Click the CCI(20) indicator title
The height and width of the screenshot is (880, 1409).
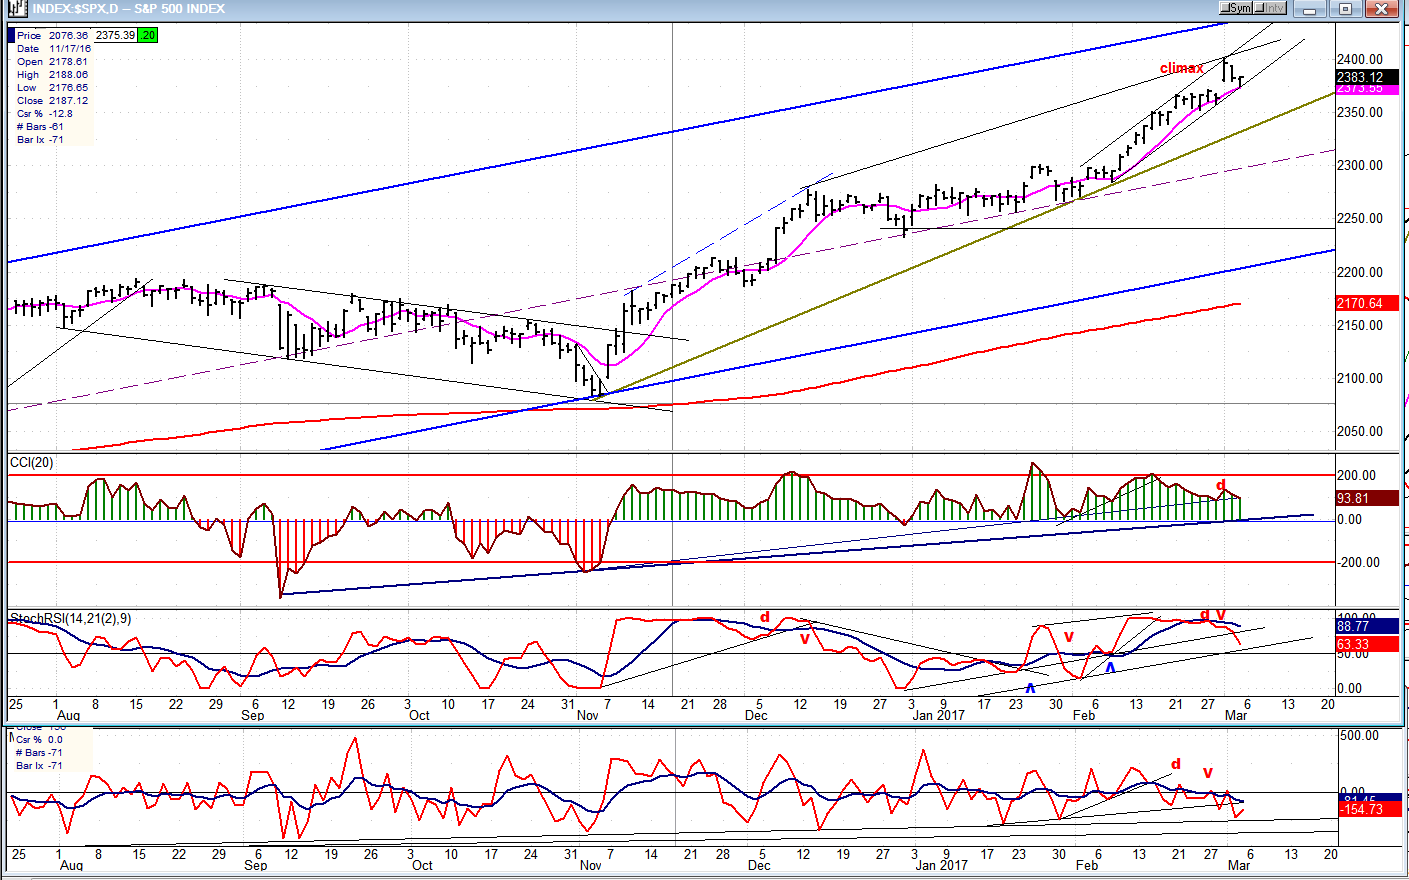[x=32, y=462]
